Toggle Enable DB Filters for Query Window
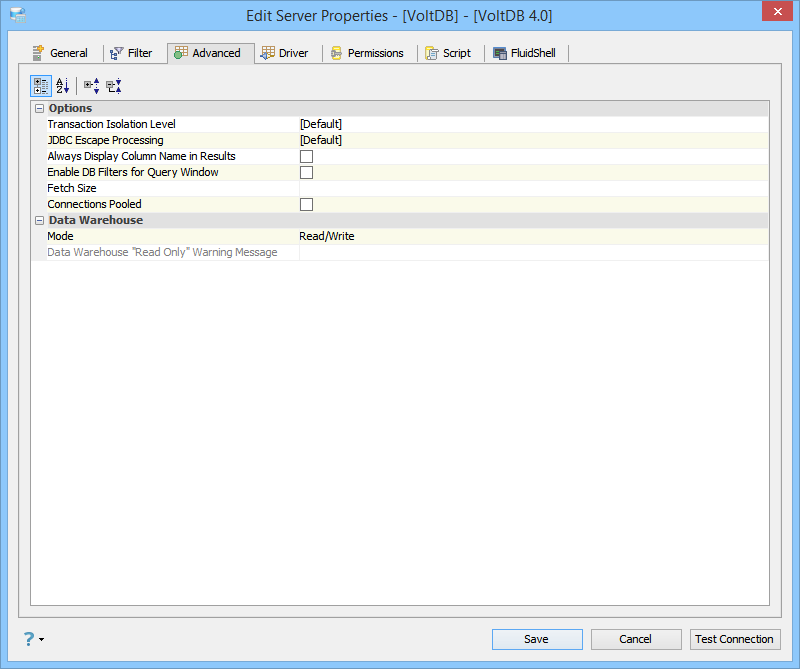This screenshot has height=669, width=800. point(306,172)
